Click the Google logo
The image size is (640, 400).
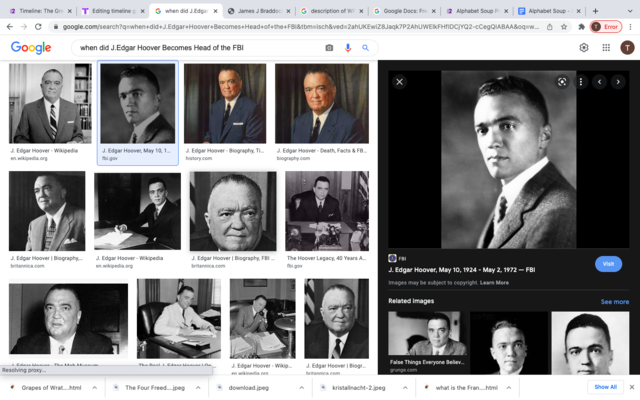[x=31, y=48]
